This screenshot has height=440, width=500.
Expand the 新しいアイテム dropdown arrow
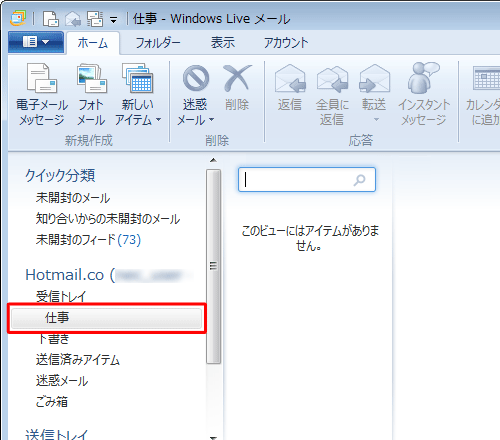pos(158,120)
